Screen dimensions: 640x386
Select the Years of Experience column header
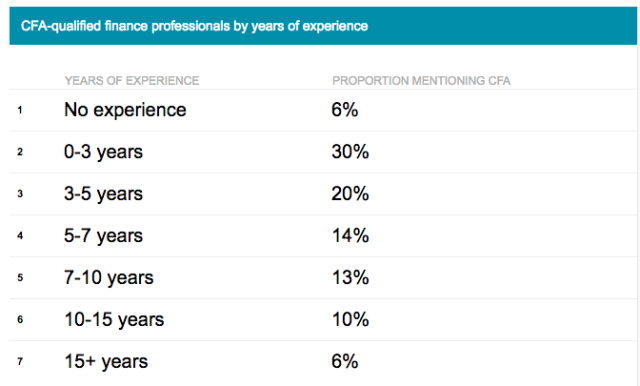(x=131, y=81)
